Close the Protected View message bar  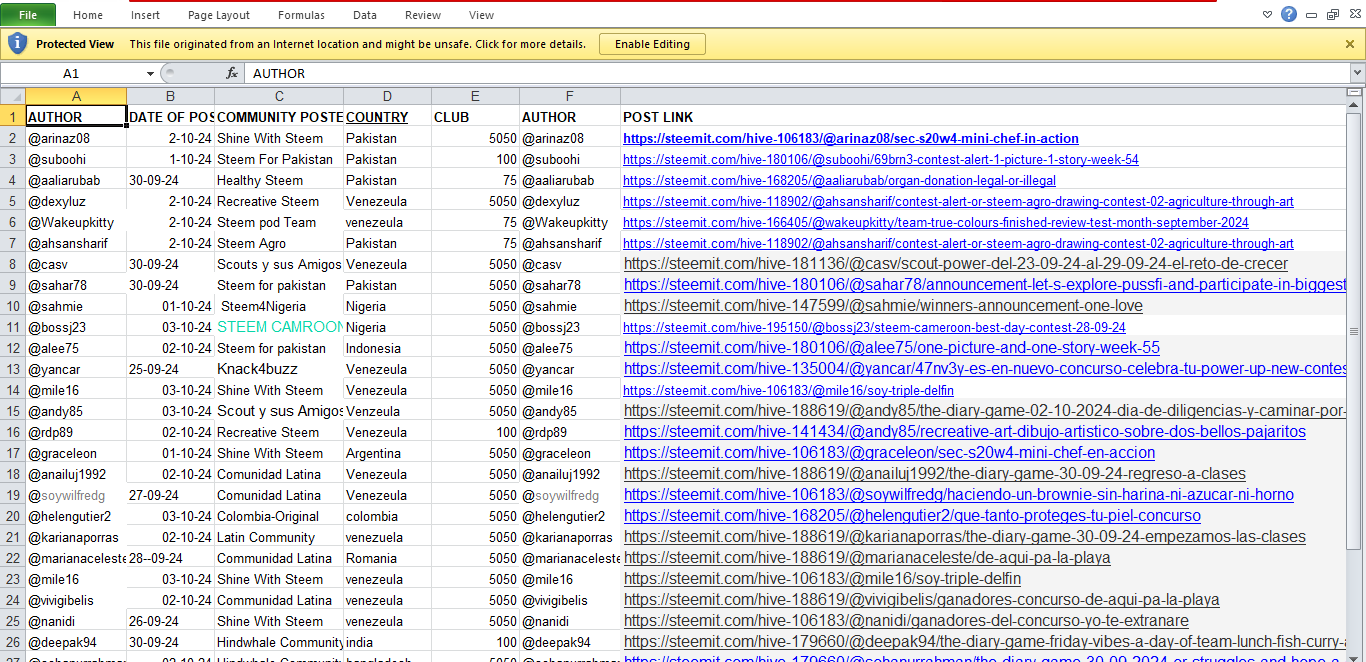tap(1350, 44)
